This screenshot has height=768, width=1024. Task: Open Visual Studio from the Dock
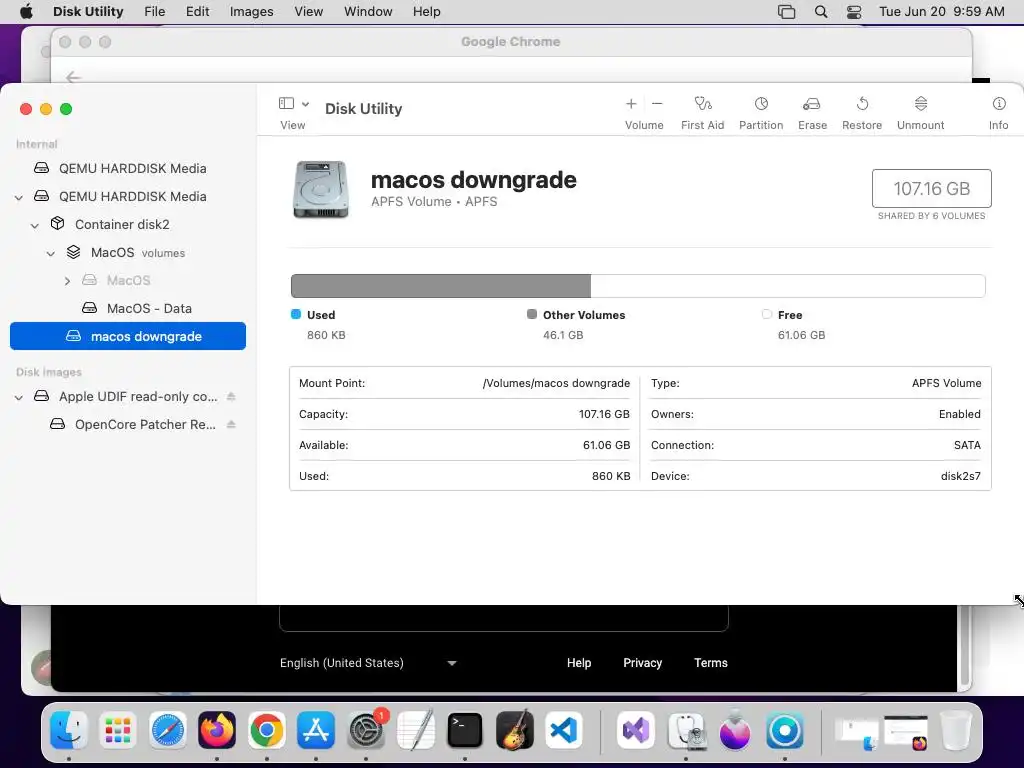coord(635,729)
